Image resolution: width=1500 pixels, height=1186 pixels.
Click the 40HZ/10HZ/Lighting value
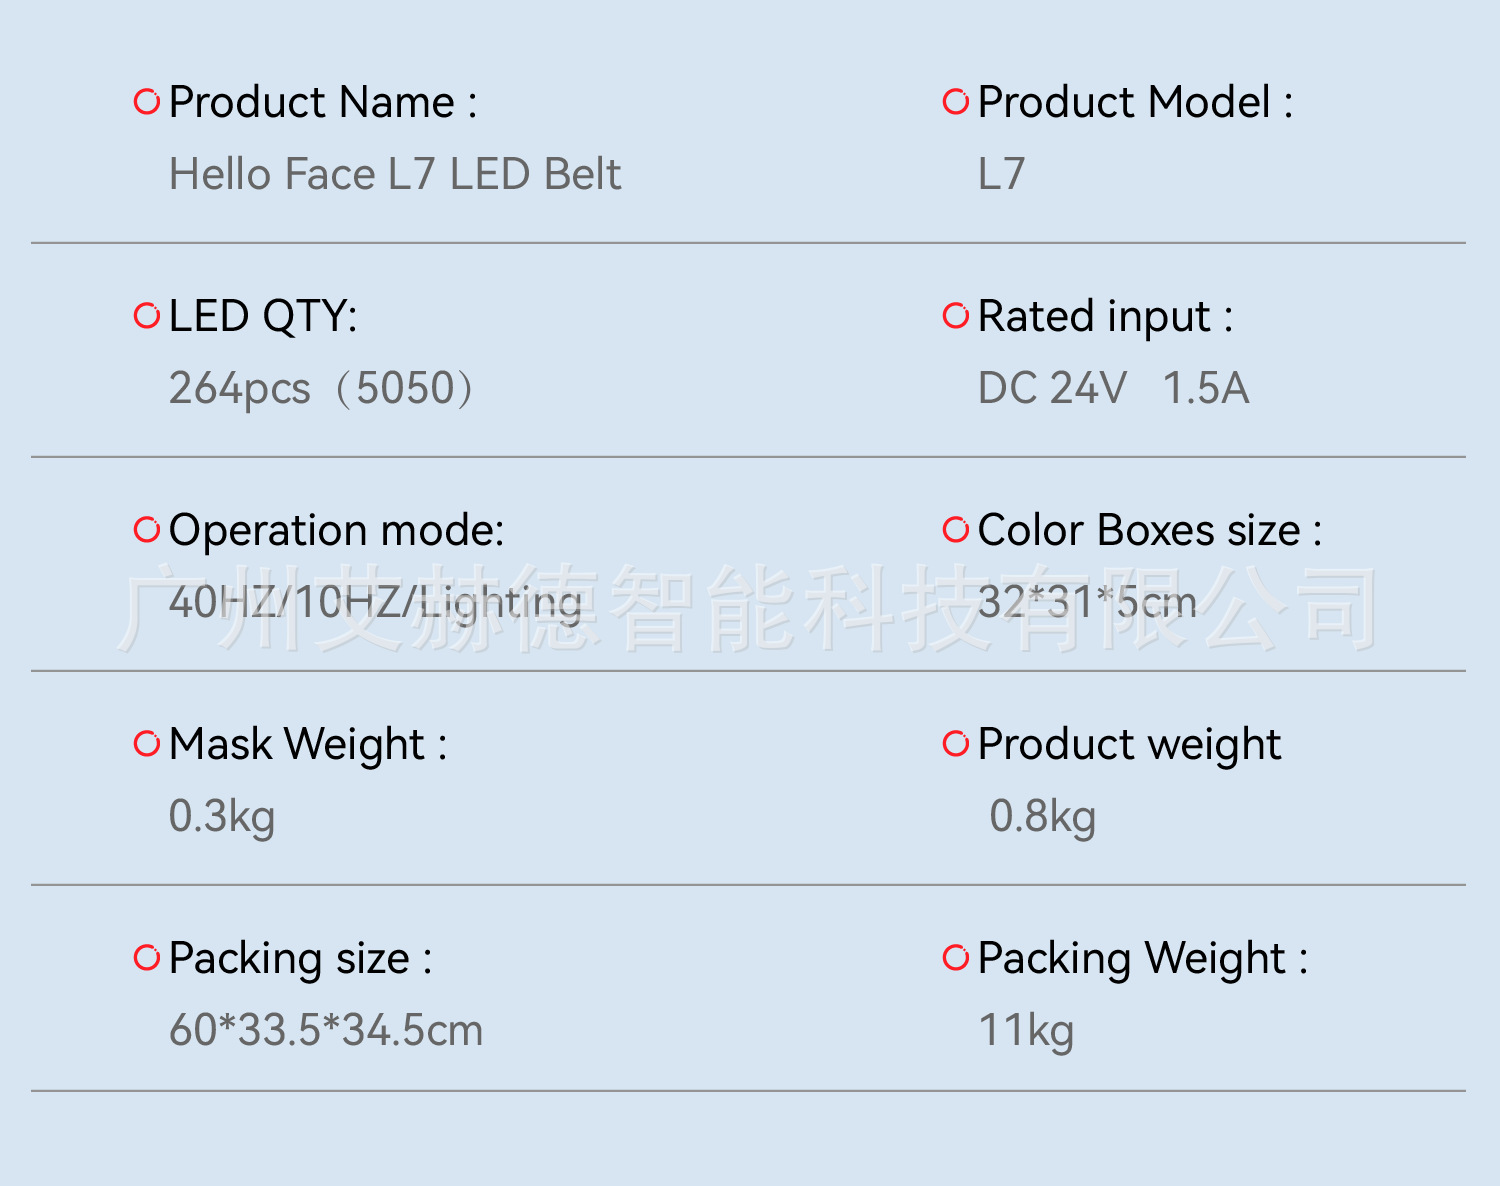(375, 603)
